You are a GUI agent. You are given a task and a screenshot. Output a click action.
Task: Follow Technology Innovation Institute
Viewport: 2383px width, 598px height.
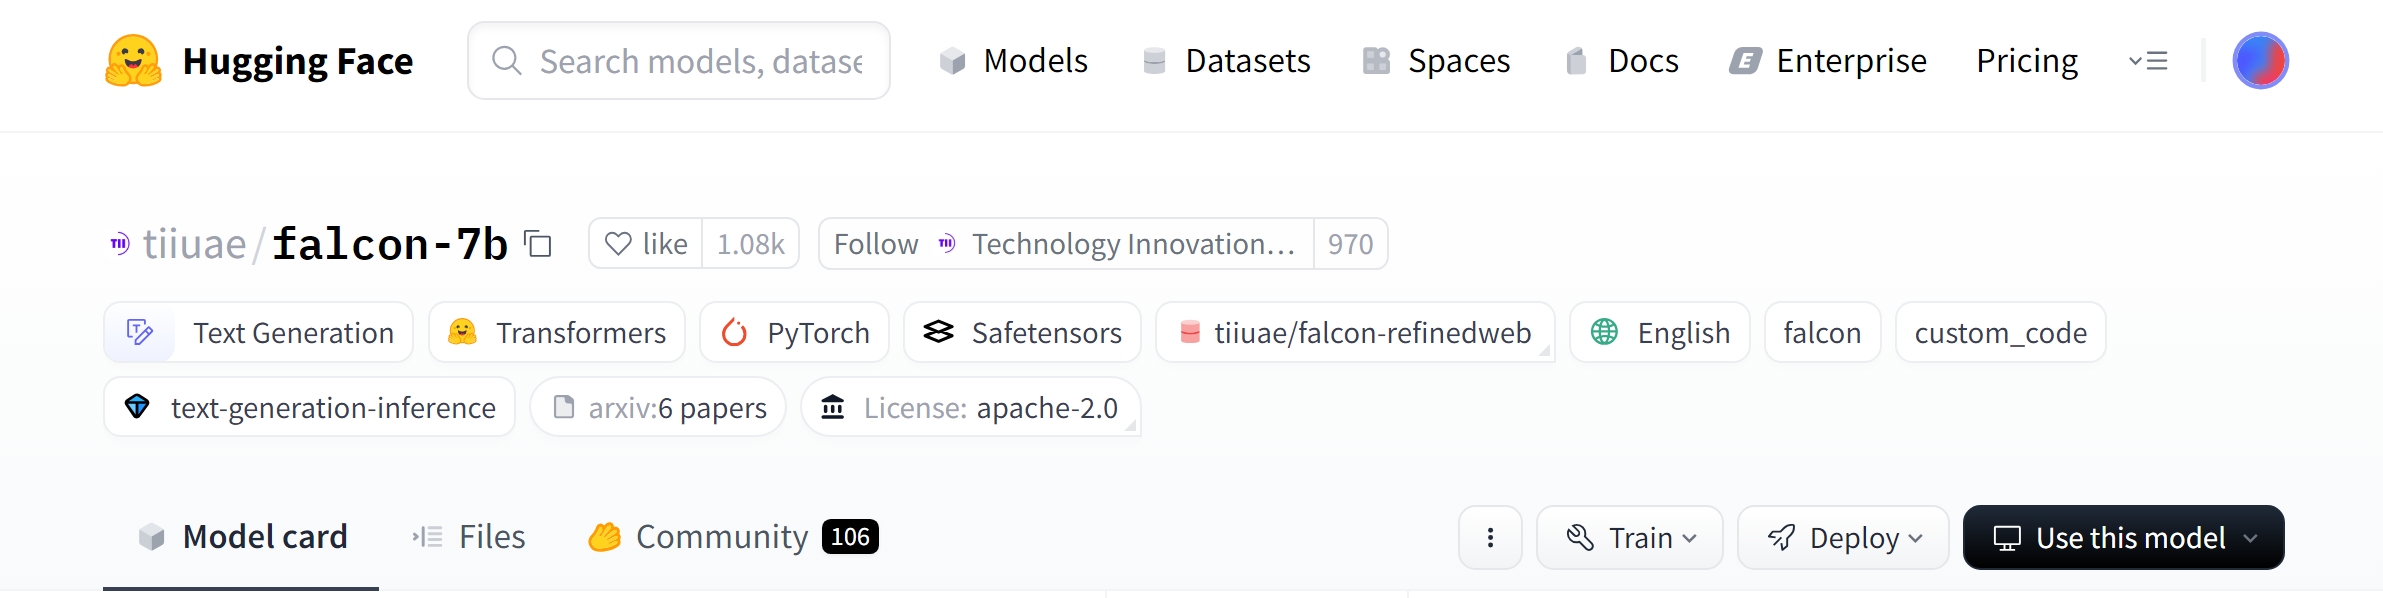[x=875, y=244]
